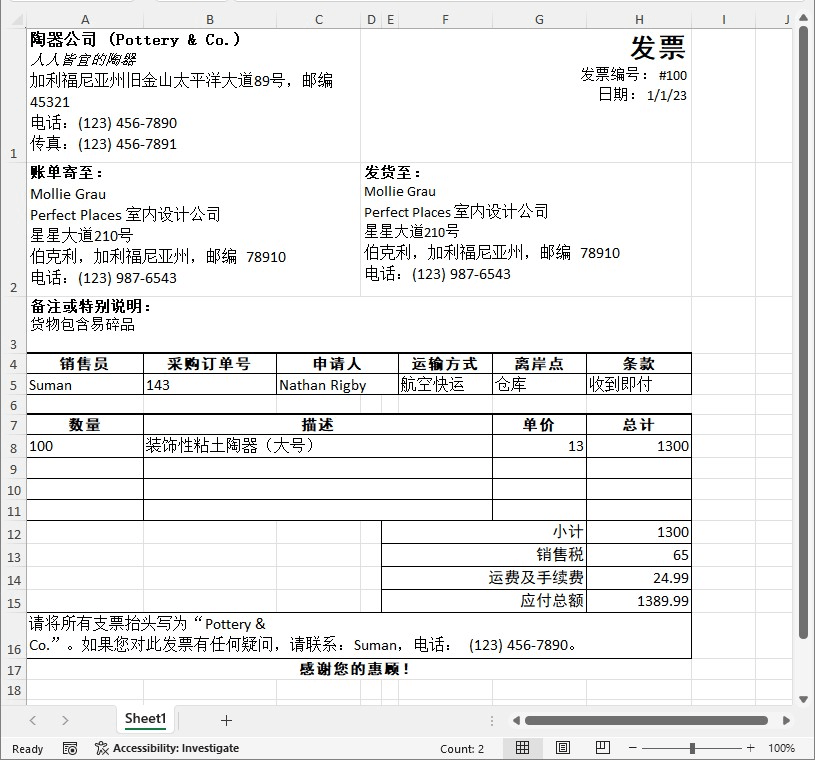
Task: Add a new worksheet with the plus icon
Action: point(226,719)
